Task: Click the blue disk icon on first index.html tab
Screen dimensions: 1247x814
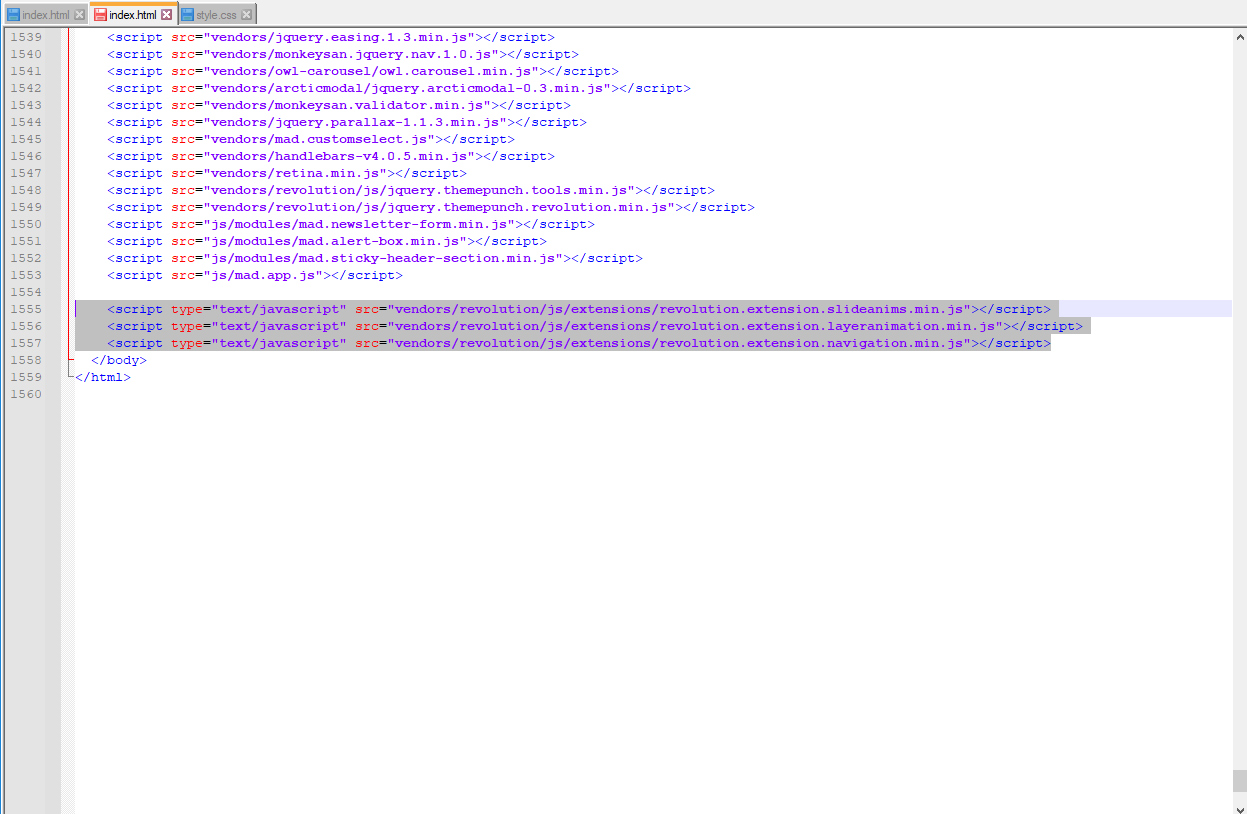Action: coord(13,15)
